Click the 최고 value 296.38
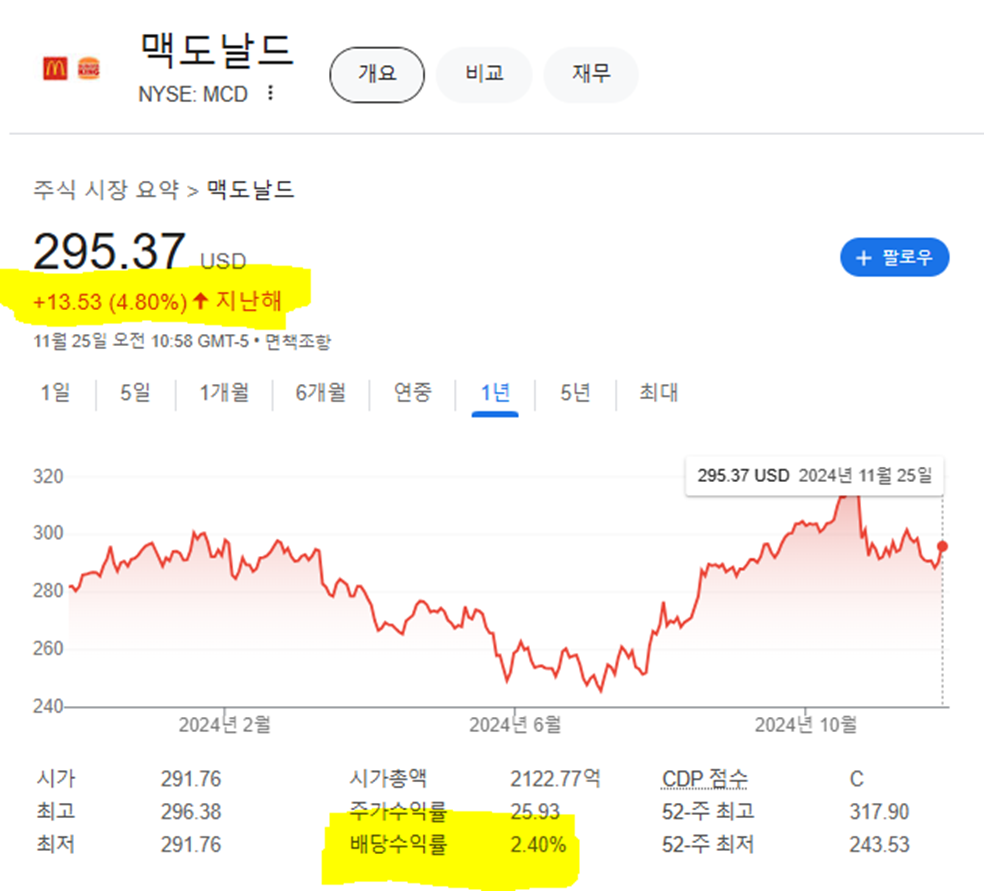The image size is (984, 891). pos(191,812)
